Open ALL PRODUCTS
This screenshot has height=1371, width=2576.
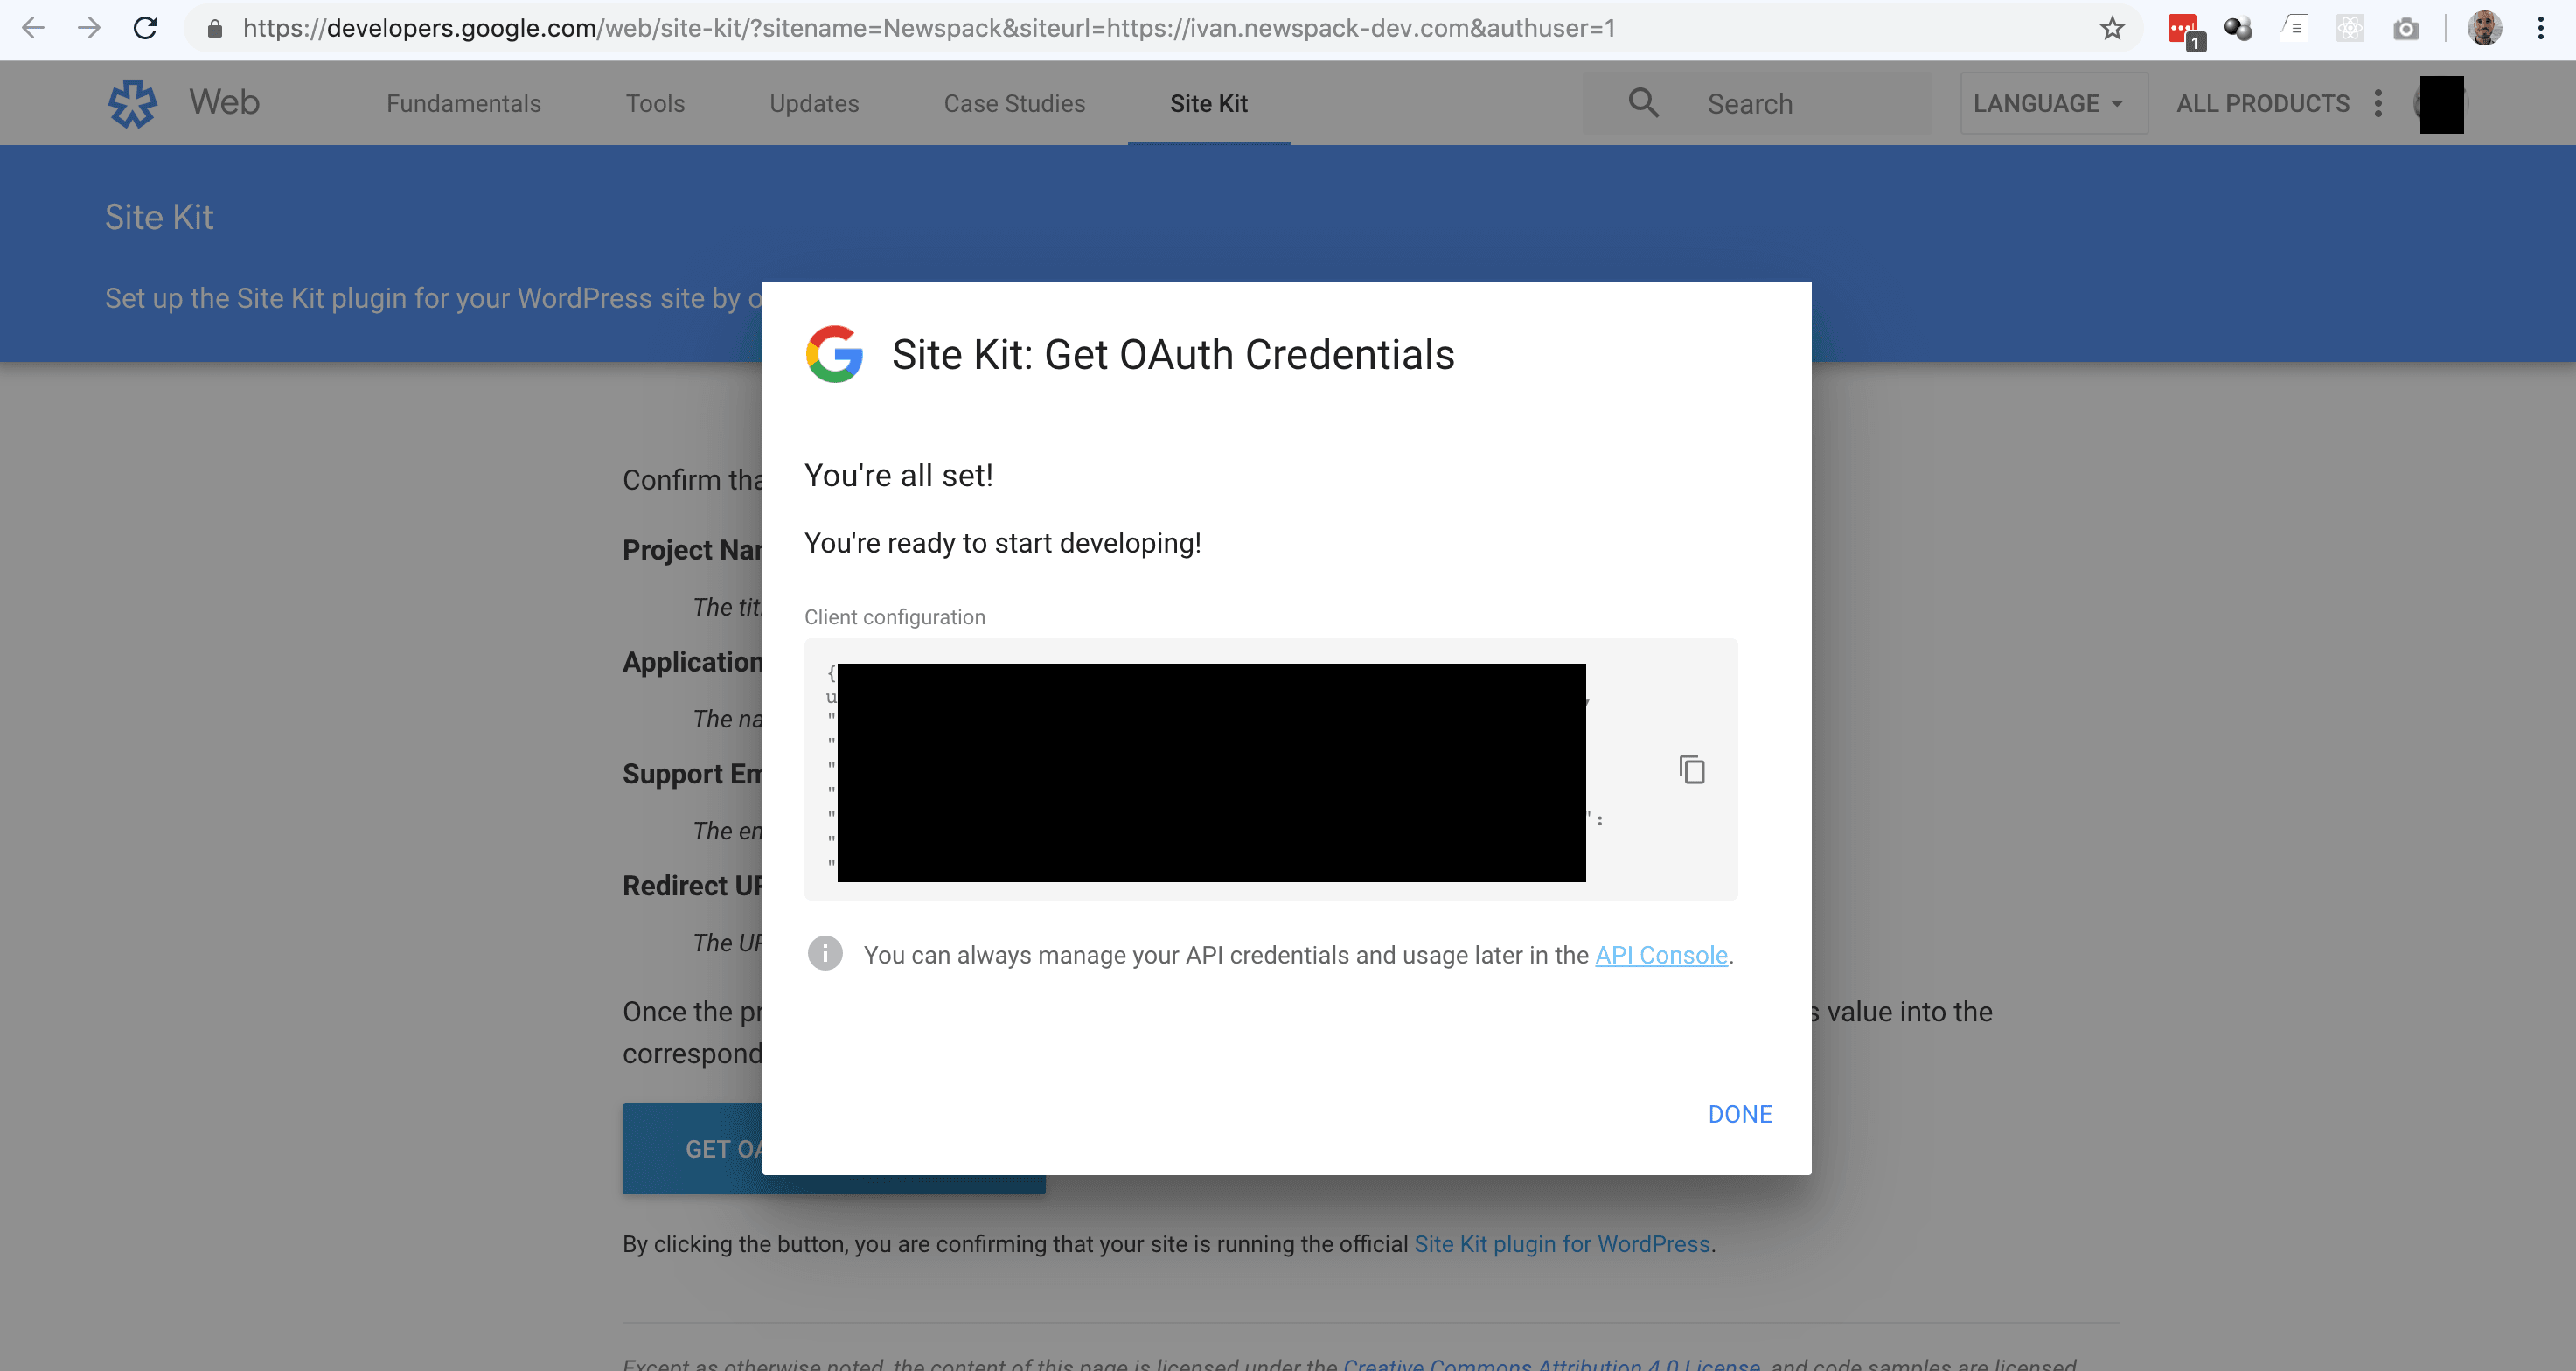point(2263,103)
